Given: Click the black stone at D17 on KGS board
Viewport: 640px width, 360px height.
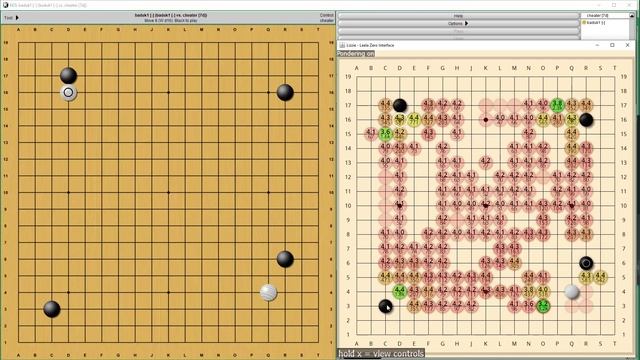Looking at the screenshot, I should [x=68, y=76].
